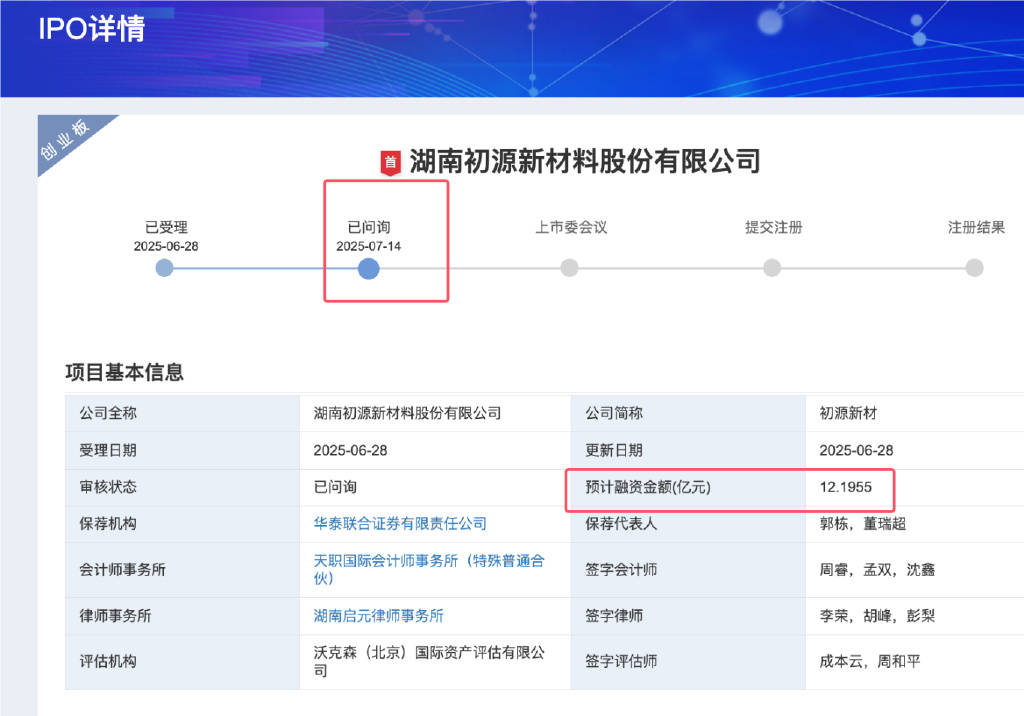Click the 公司全称 value cell text
Image resolution: width=1024 pixels, height=716 pixels.
pos(407,413)
